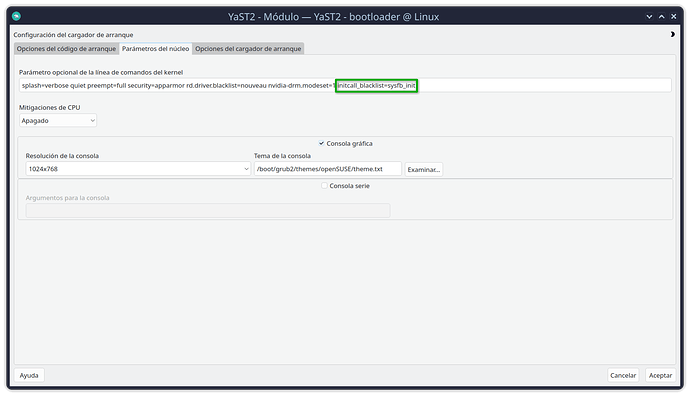The width and height of the screenshot is (690, 395).
Task: Maximize the YaST2 window
Action: tap(661, 17)
